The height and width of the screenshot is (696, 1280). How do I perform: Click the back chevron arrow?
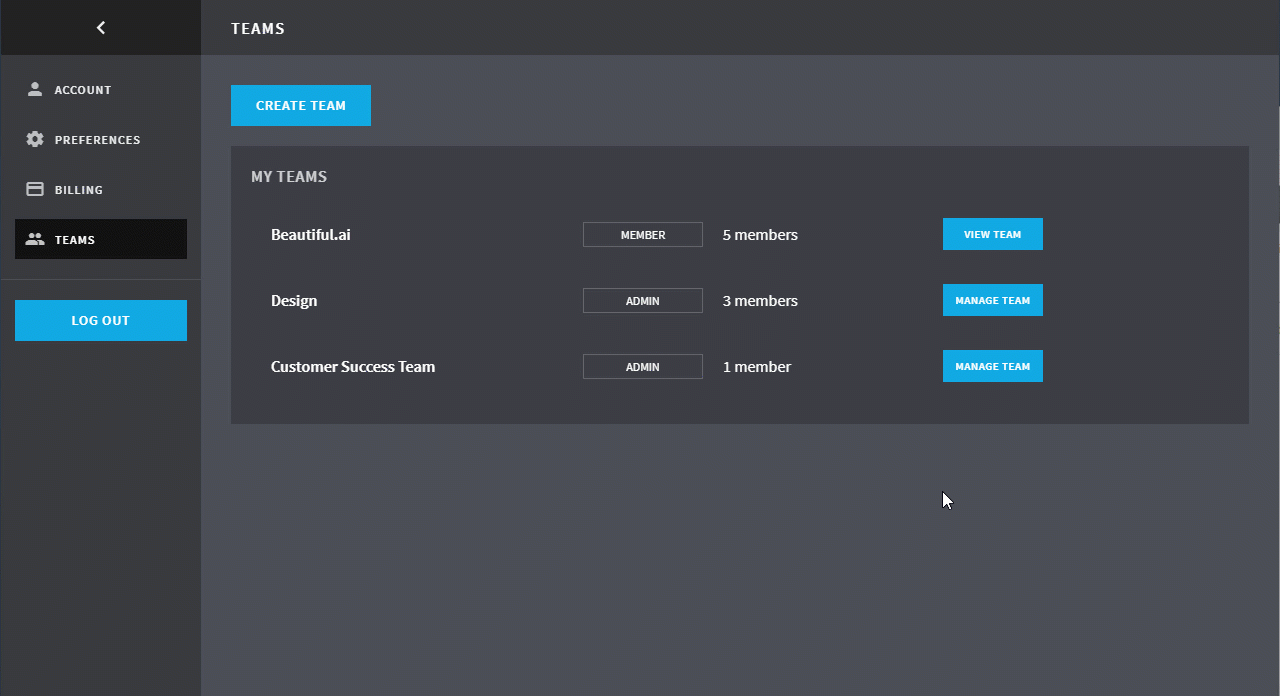click(x=101, y=28)
